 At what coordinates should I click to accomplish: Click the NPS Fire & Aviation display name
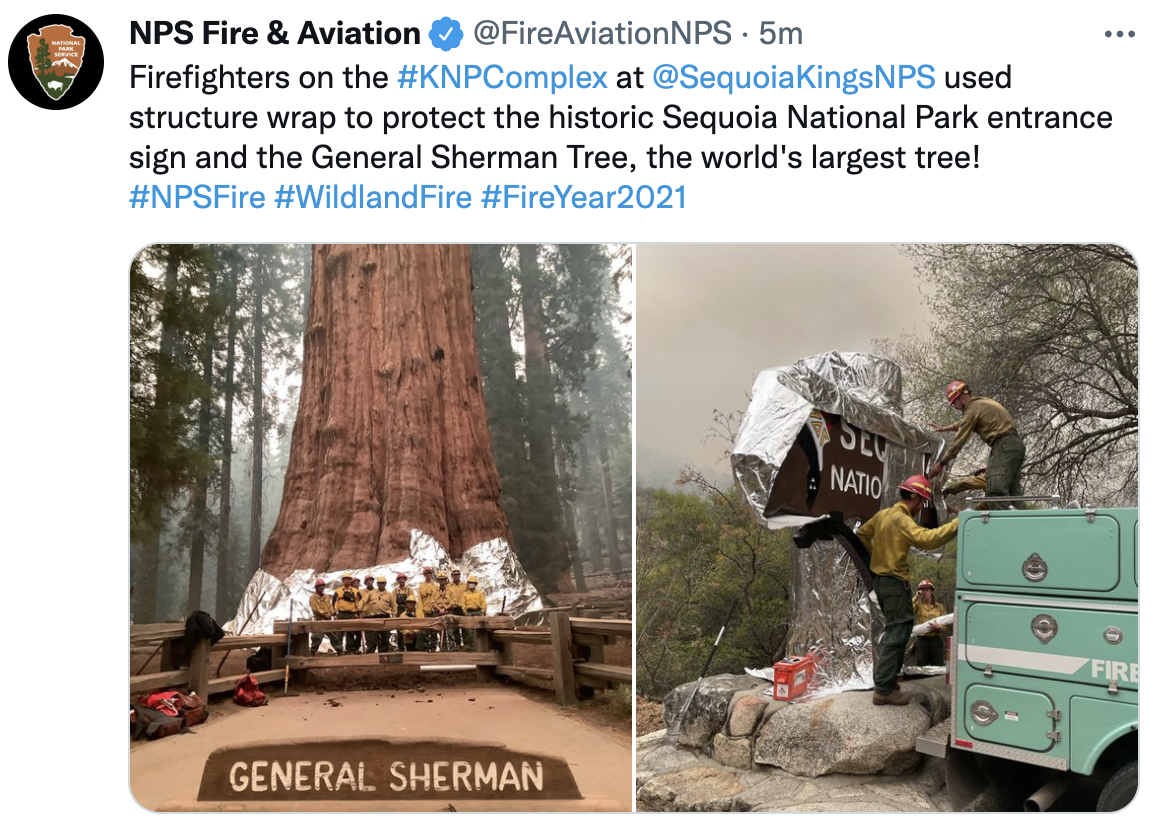(275, 33)
